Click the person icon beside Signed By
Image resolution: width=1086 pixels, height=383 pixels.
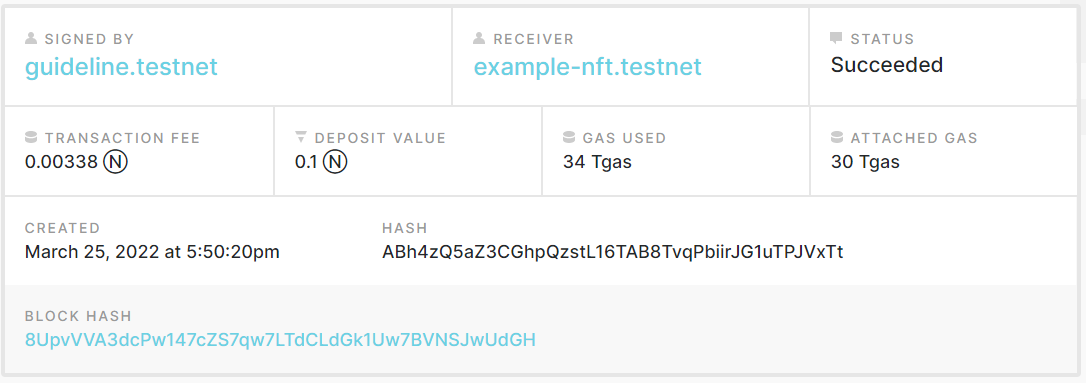(x=31, y=39)
